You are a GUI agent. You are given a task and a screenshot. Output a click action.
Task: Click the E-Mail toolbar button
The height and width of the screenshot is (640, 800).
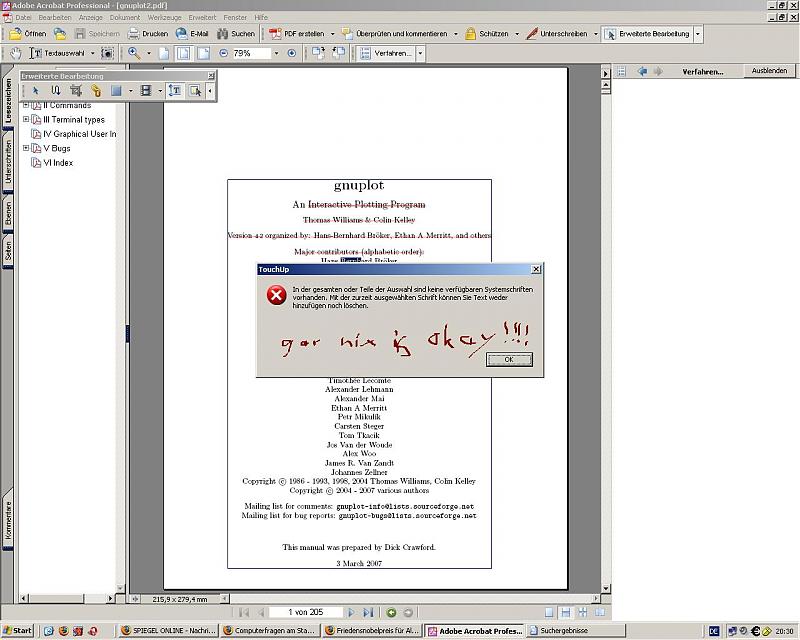192,34
